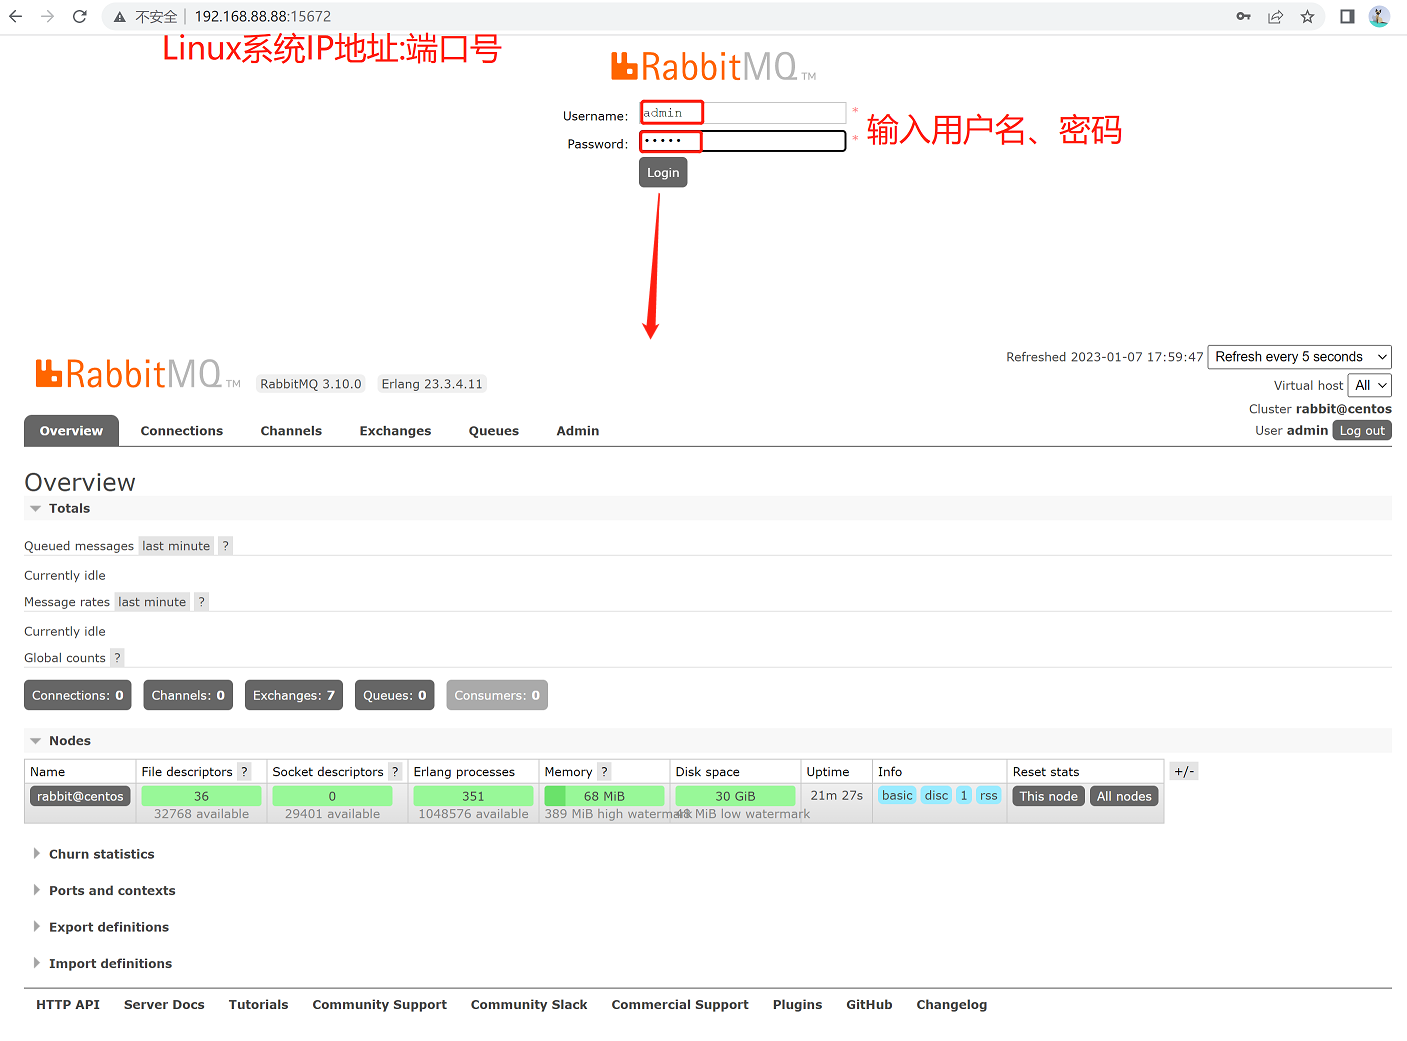Click the Username input field
Viewport: 1407px width, 1041px height.
click(743, 113)
